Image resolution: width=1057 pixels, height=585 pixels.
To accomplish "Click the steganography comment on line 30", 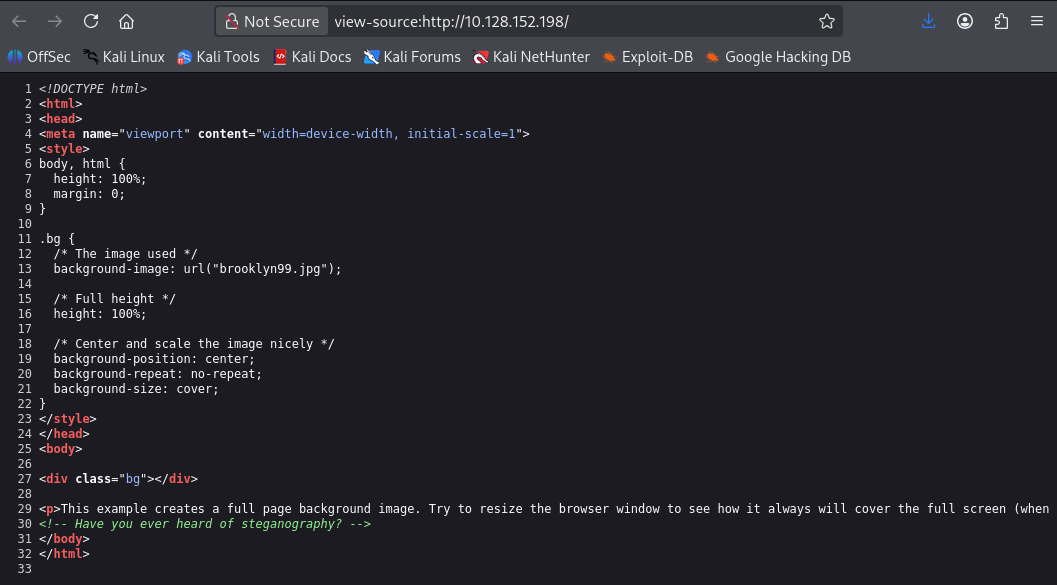I will coord(205,524).
